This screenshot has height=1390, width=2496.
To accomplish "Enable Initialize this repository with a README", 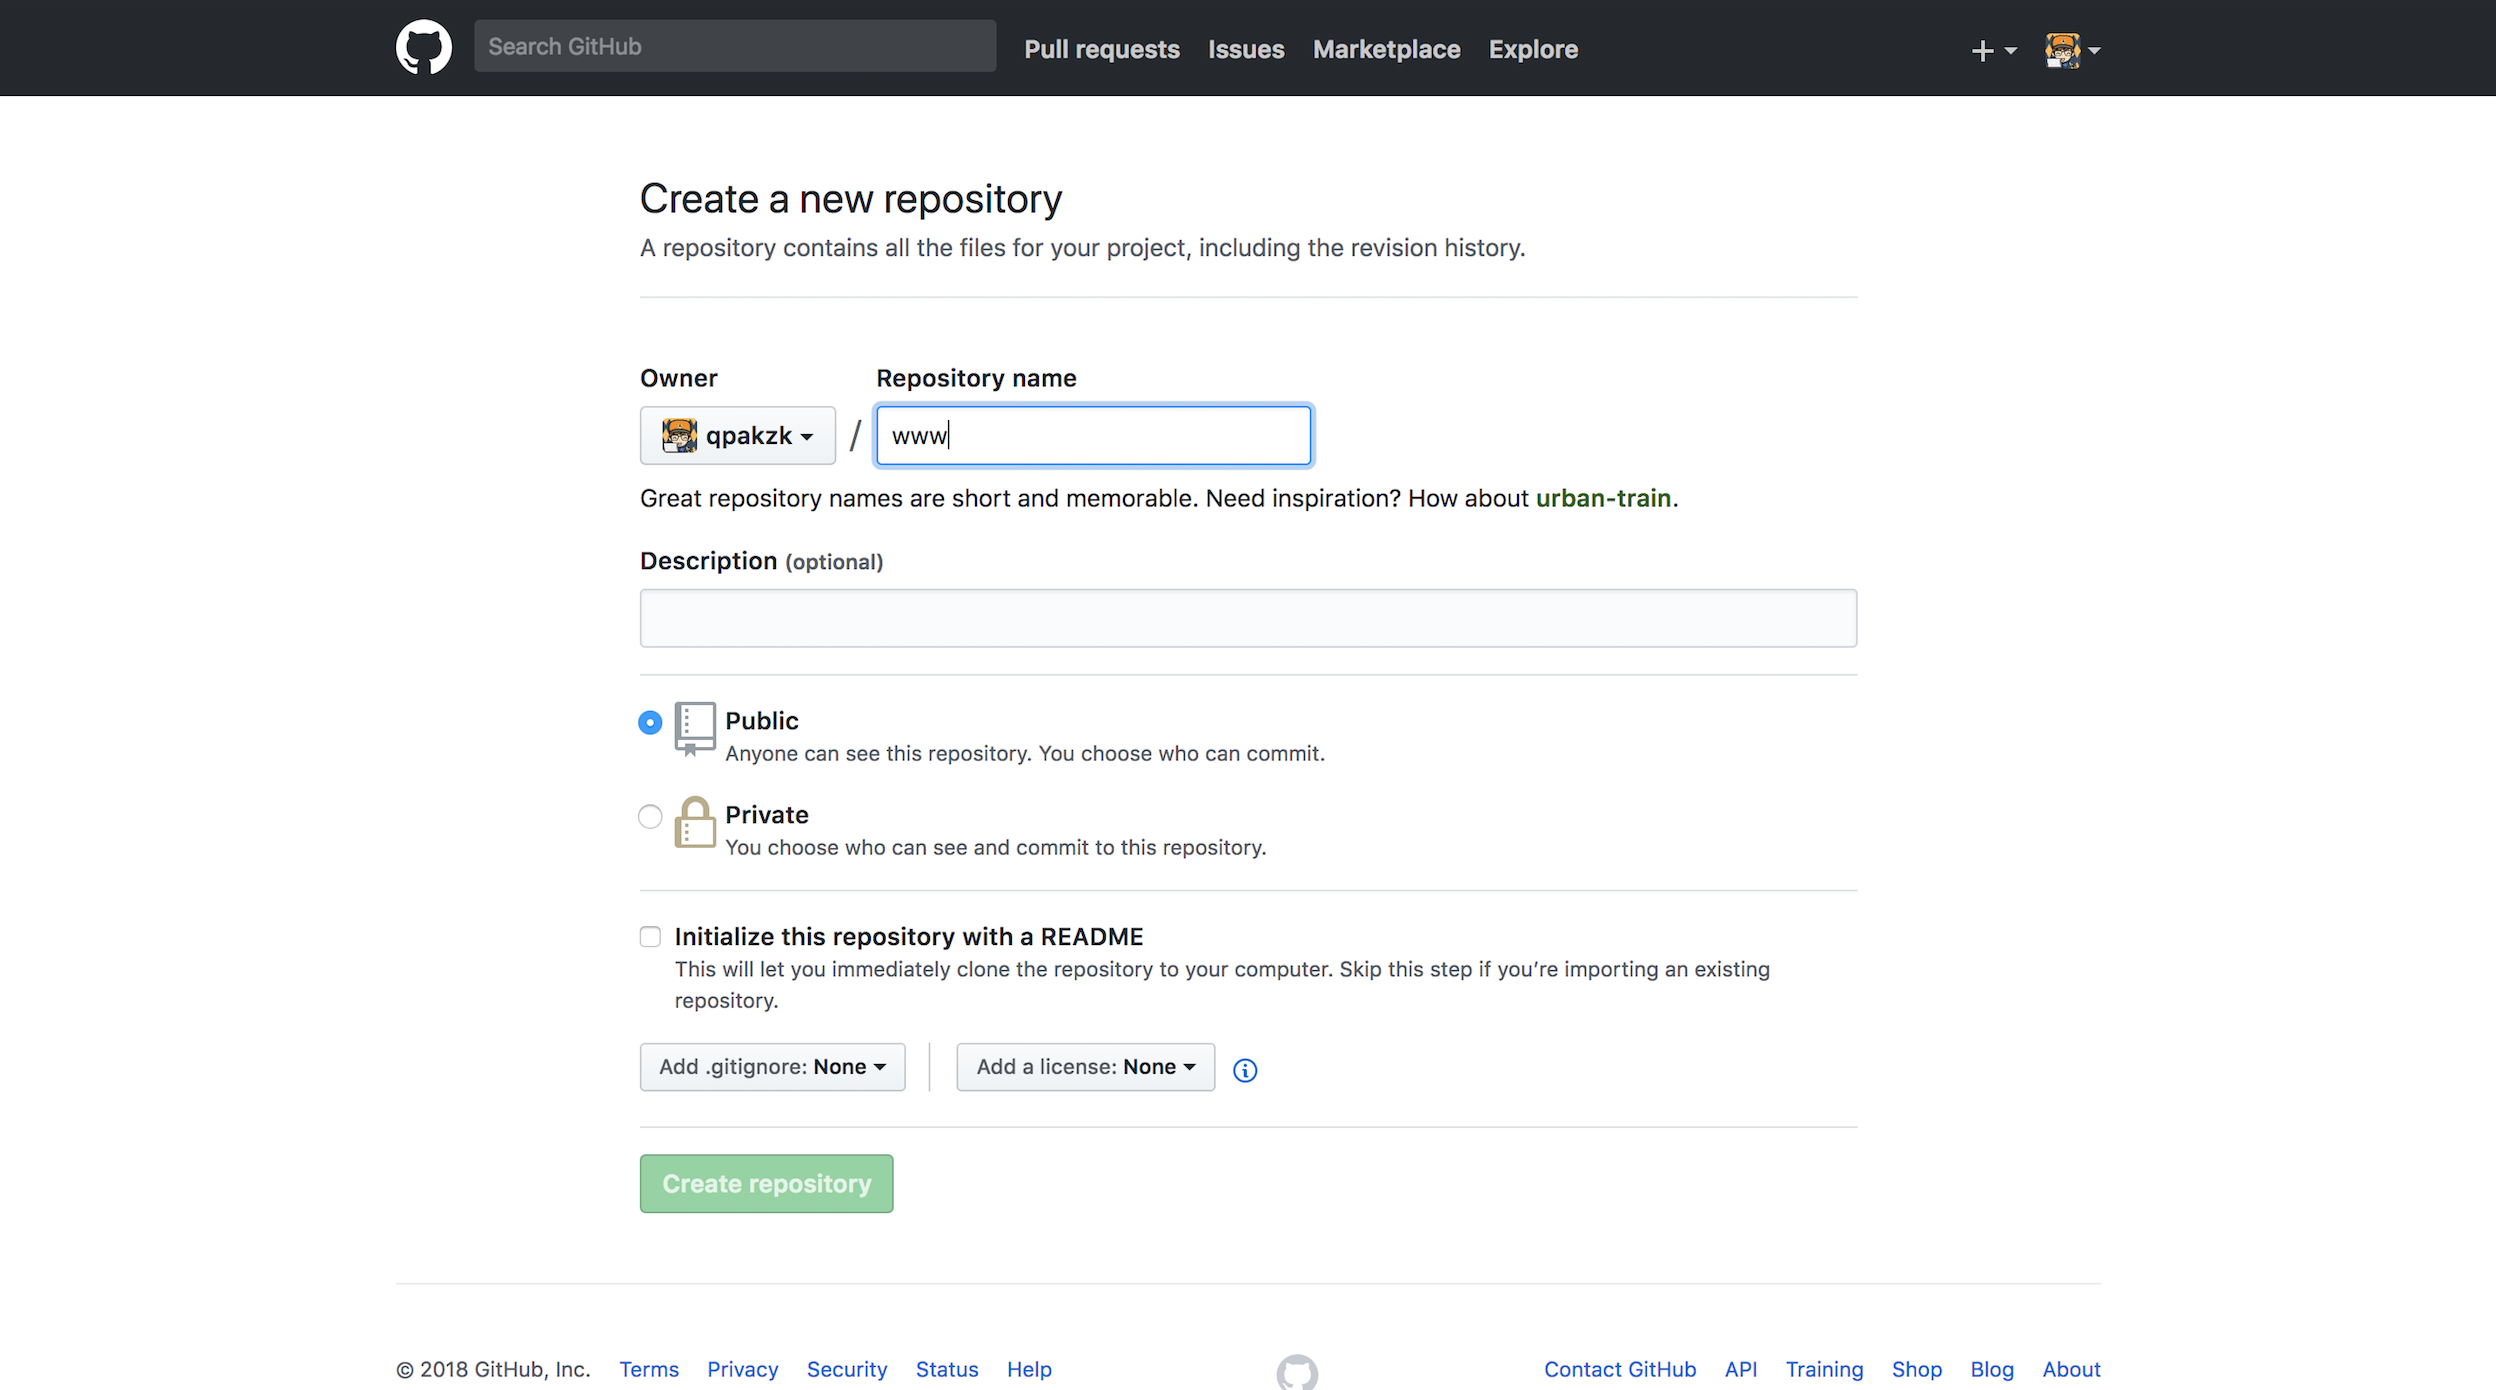I will [x=650, y=936].
